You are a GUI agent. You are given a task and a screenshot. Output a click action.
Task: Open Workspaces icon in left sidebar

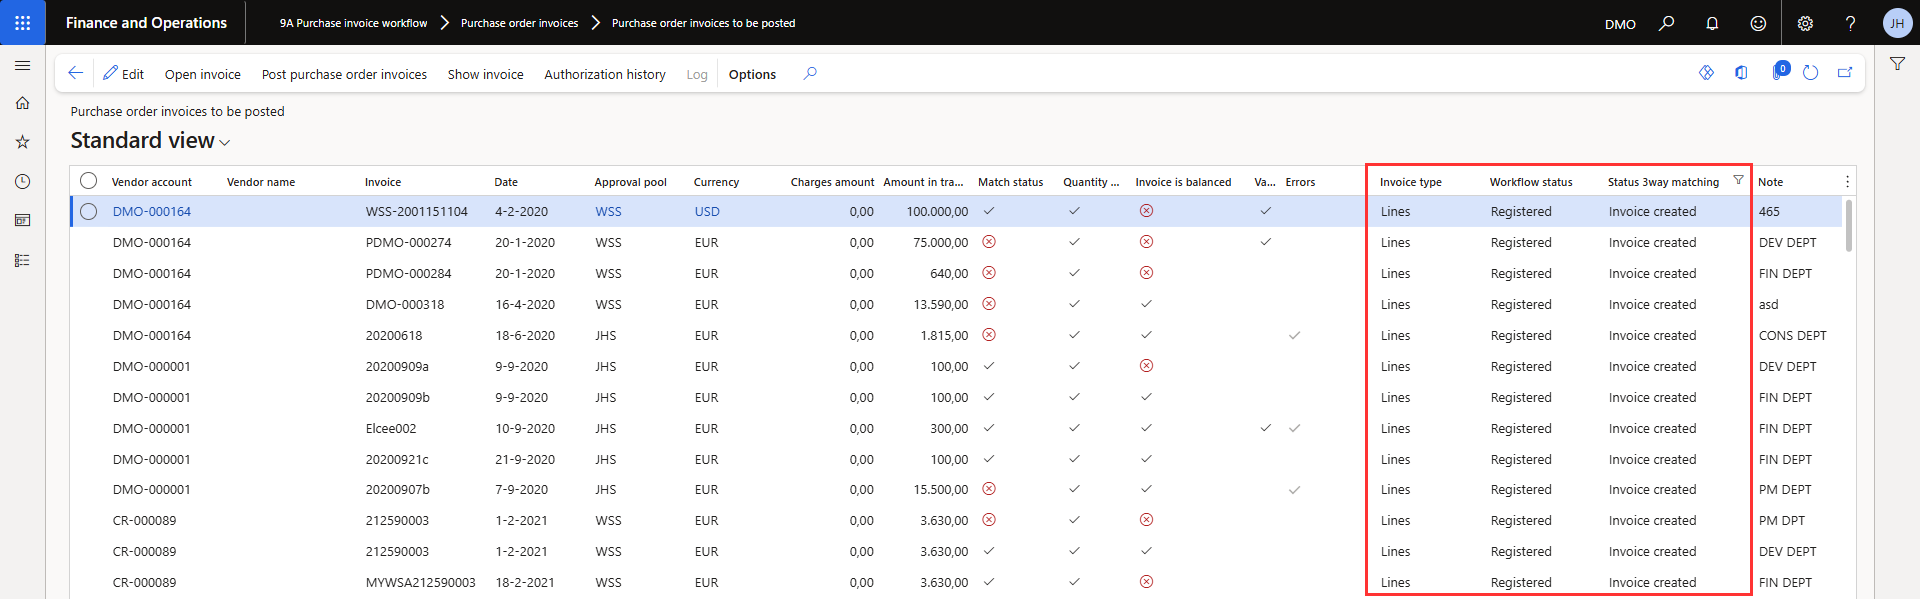click(22, 220)
